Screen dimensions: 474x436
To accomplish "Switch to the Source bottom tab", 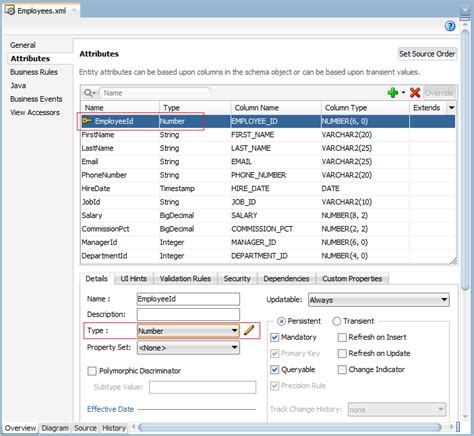I will (x=85, y=428).
